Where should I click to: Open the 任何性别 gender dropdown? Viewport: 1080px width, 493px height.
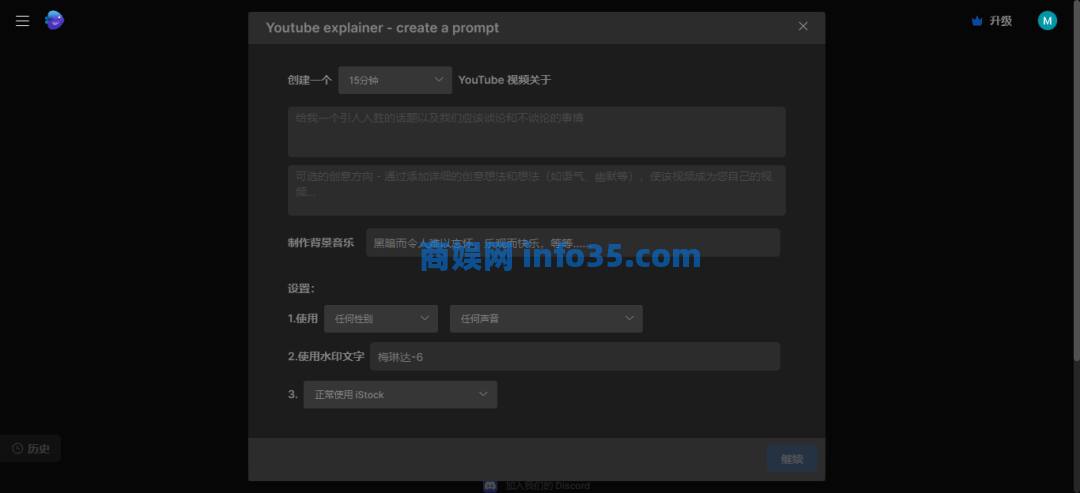(x=381, y=319)
